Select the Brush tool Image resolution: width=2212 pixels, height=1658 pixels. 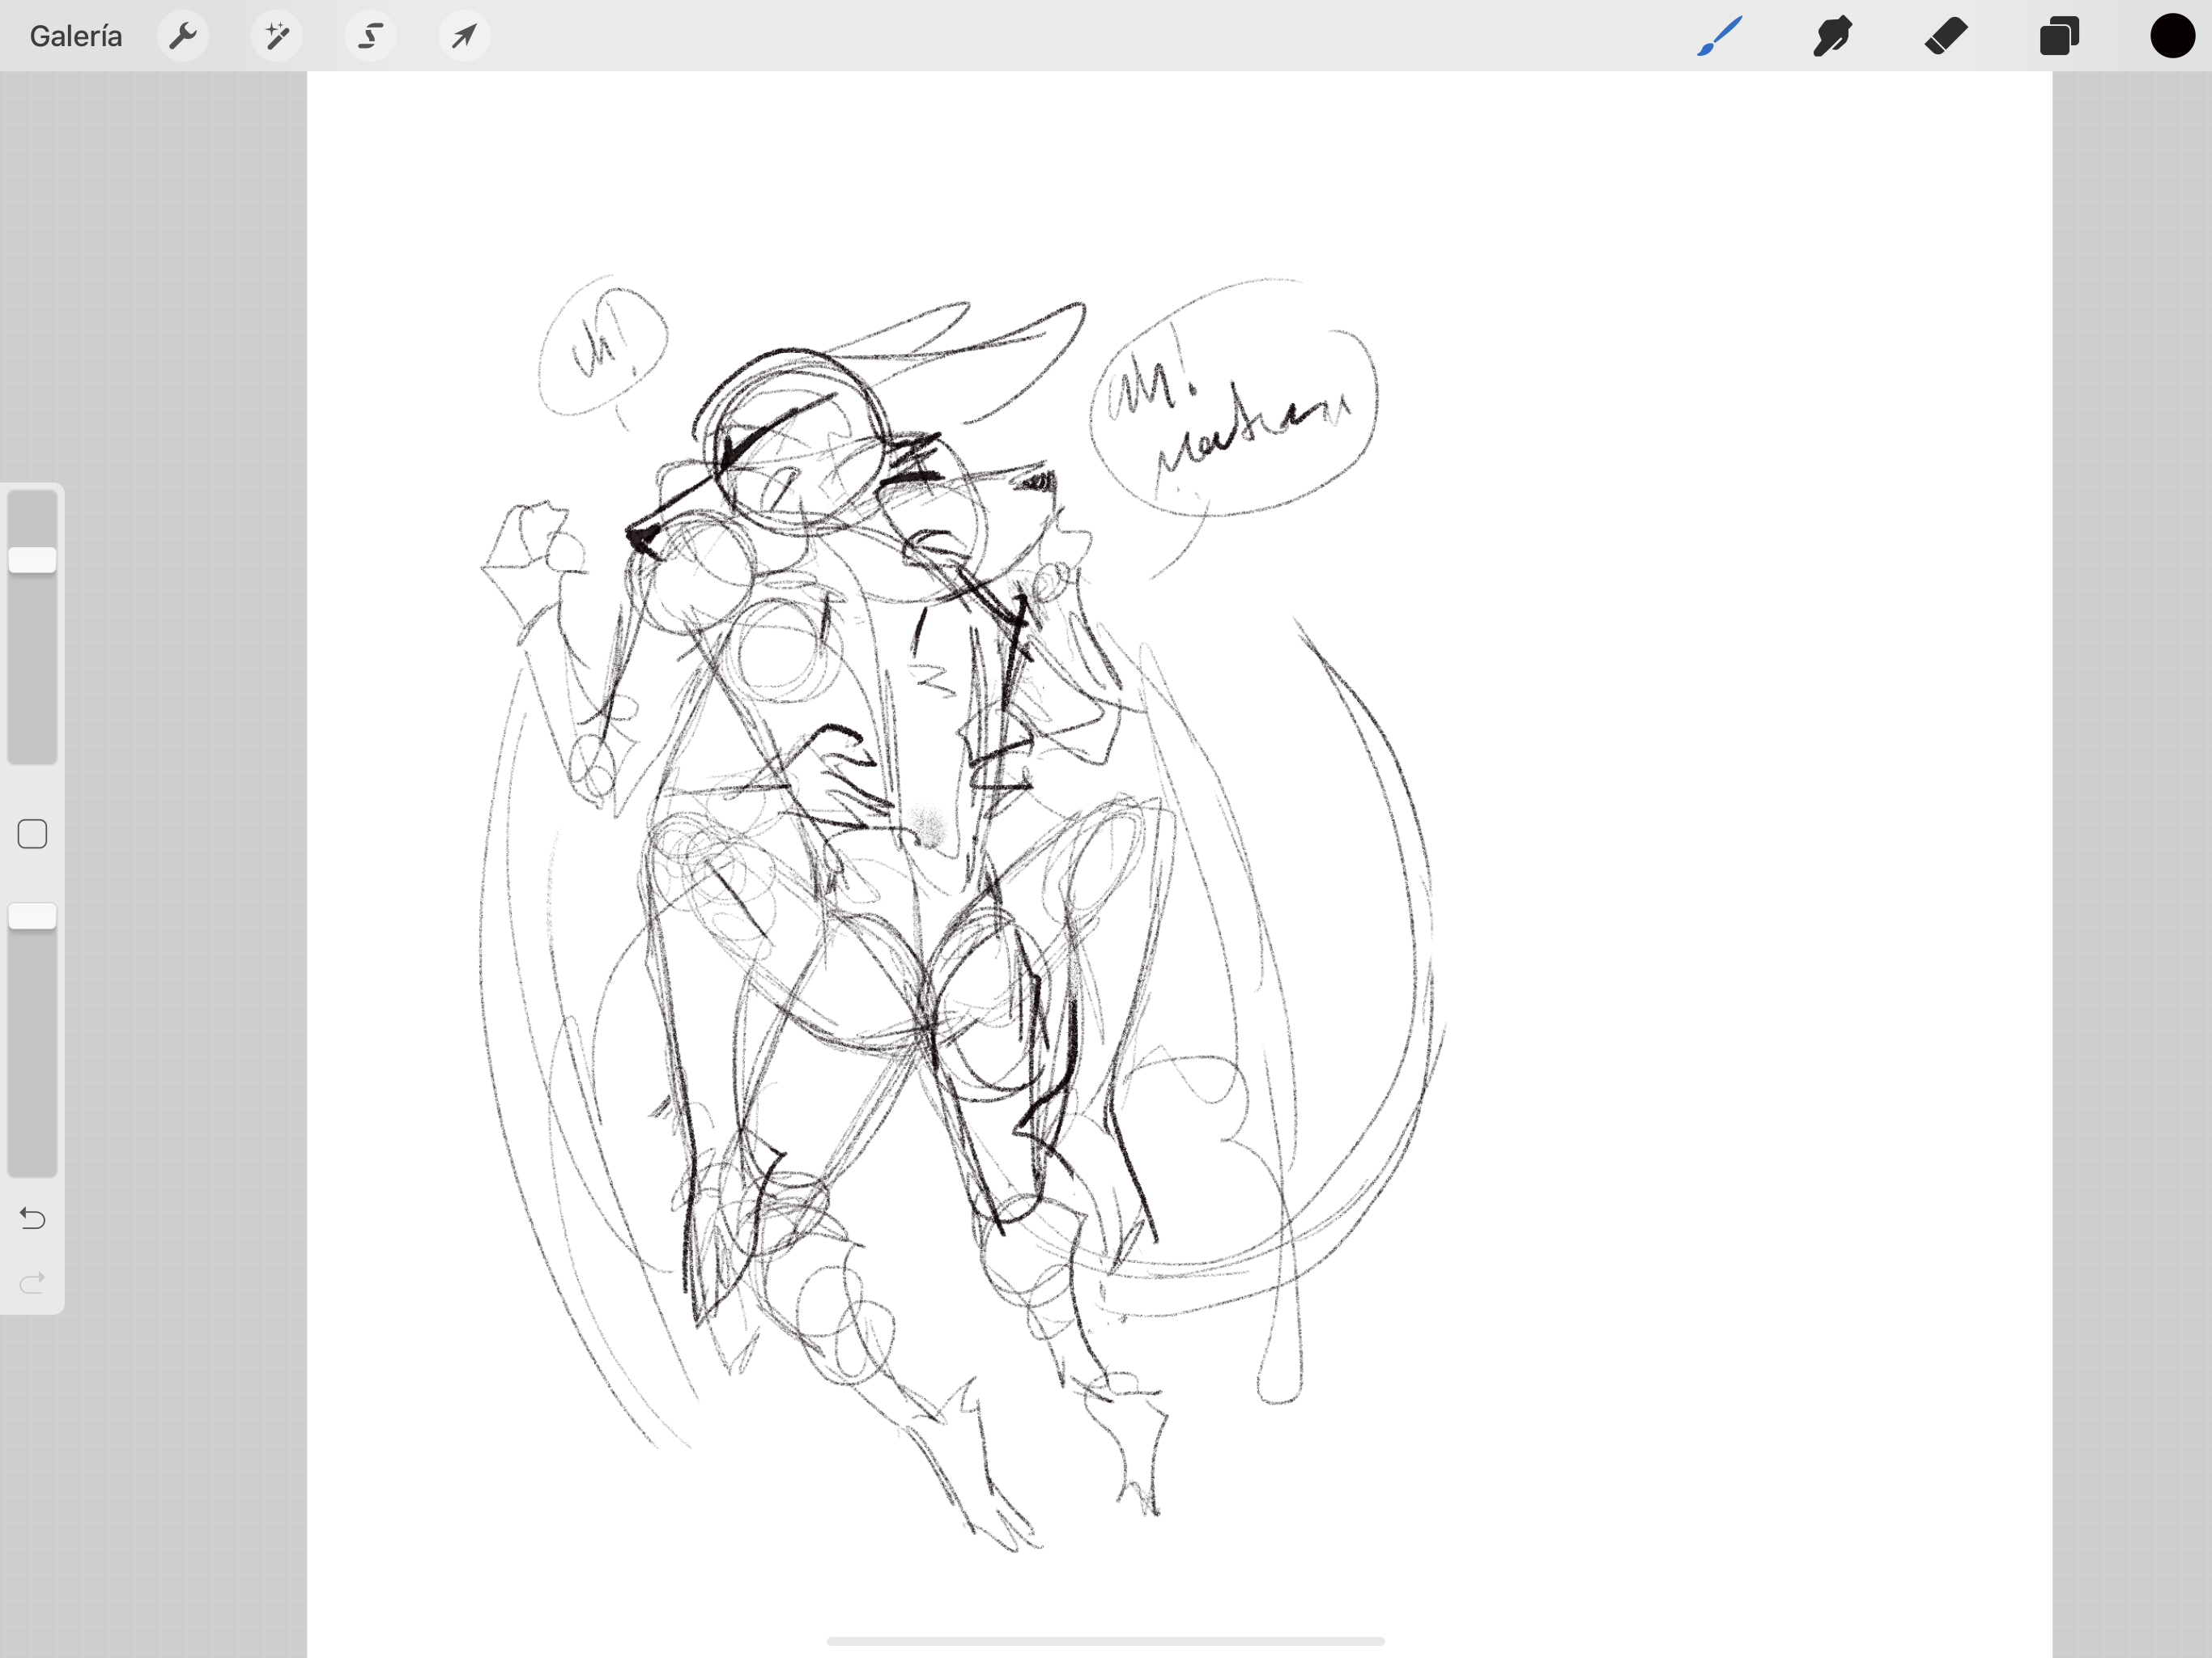(1719, 36)
